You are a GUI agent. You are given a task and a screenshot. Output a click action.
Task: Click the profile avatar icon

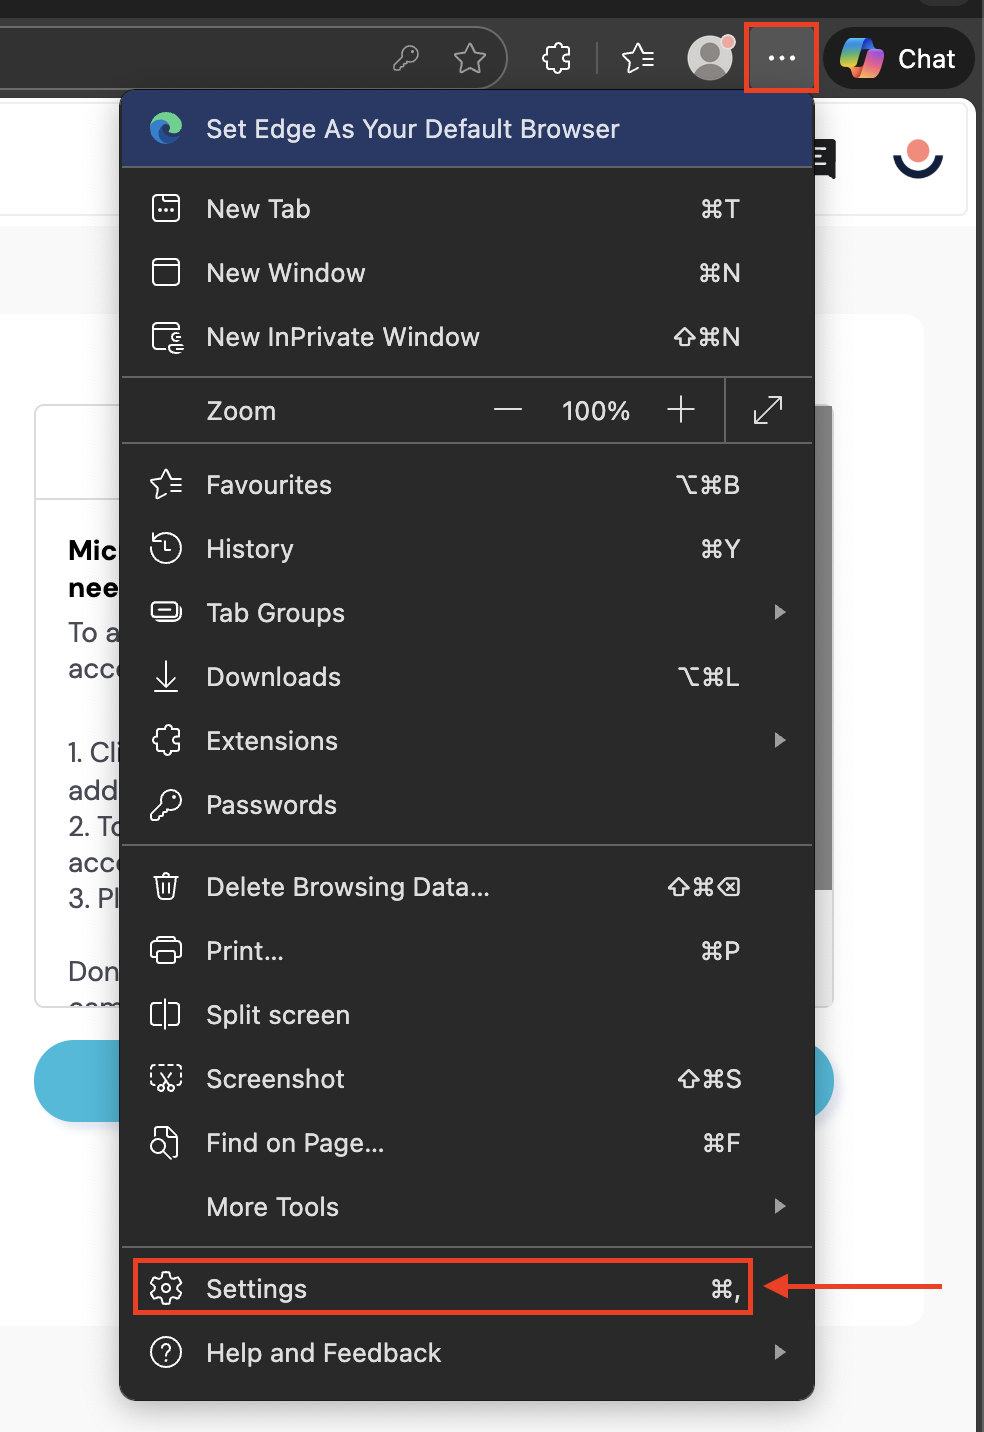[x=710, y=58]
